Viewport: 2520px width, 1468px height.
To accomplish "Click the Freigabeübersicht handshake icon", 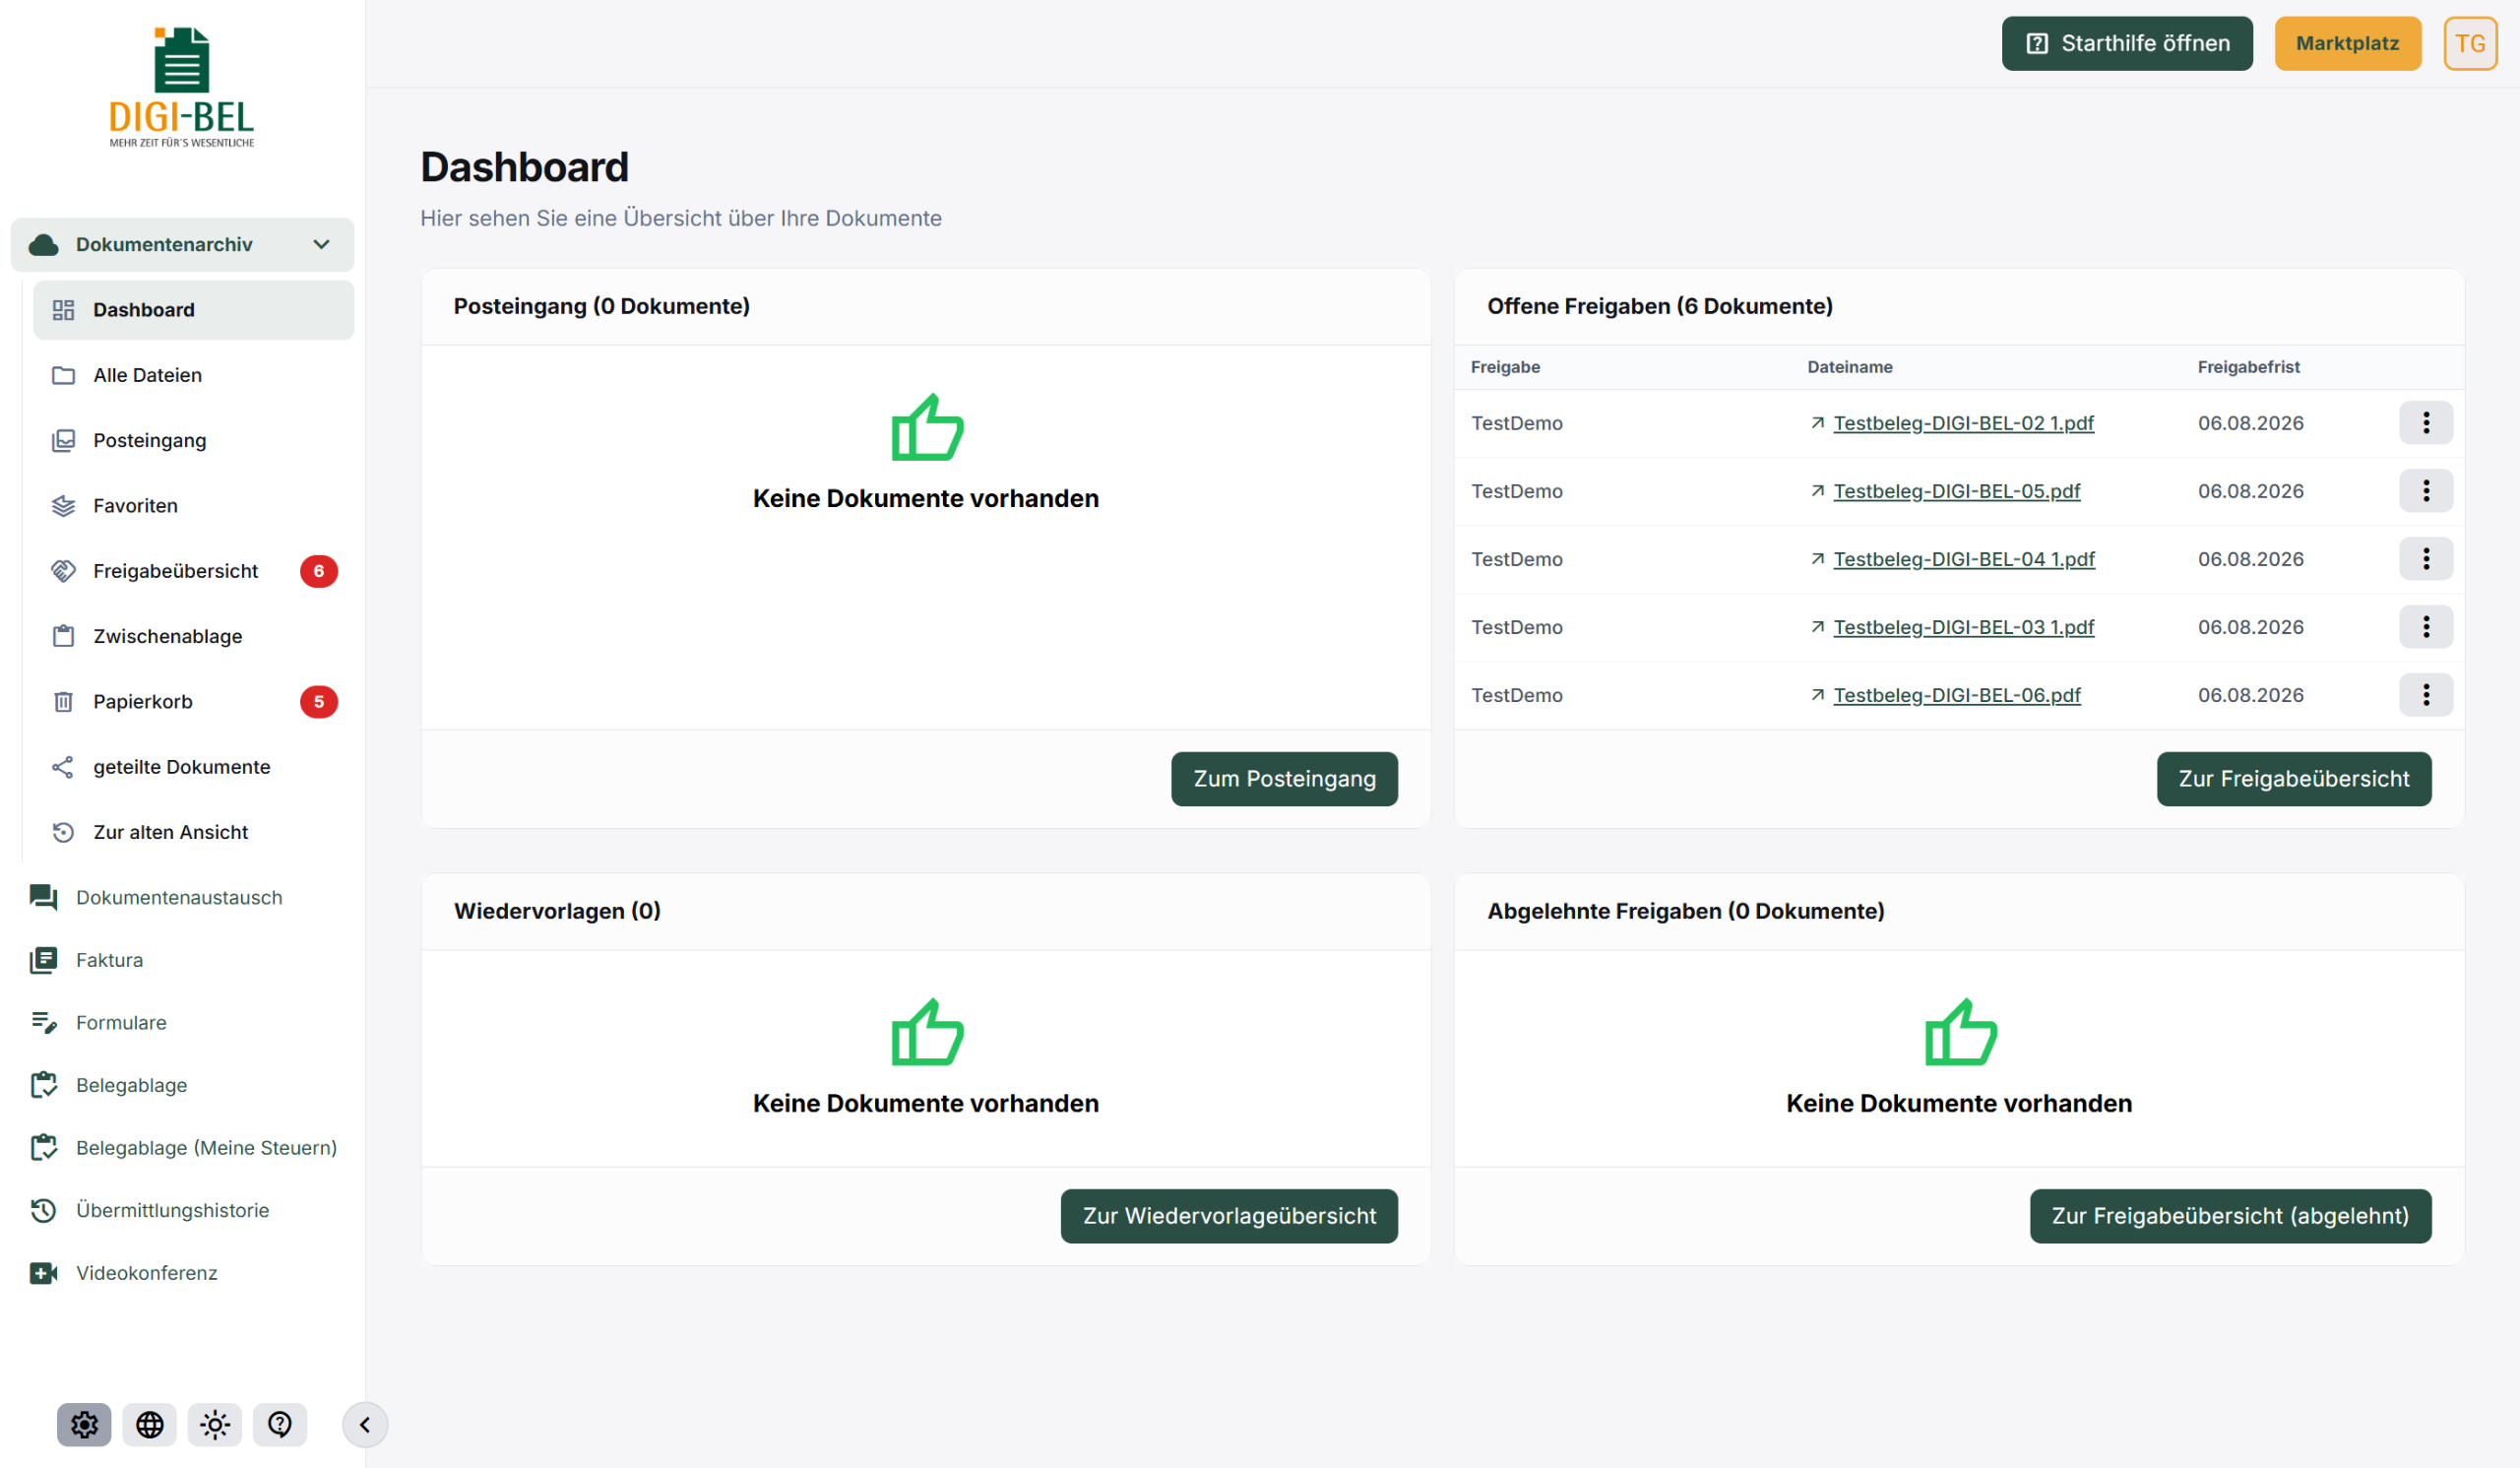I will pos(63,571).
